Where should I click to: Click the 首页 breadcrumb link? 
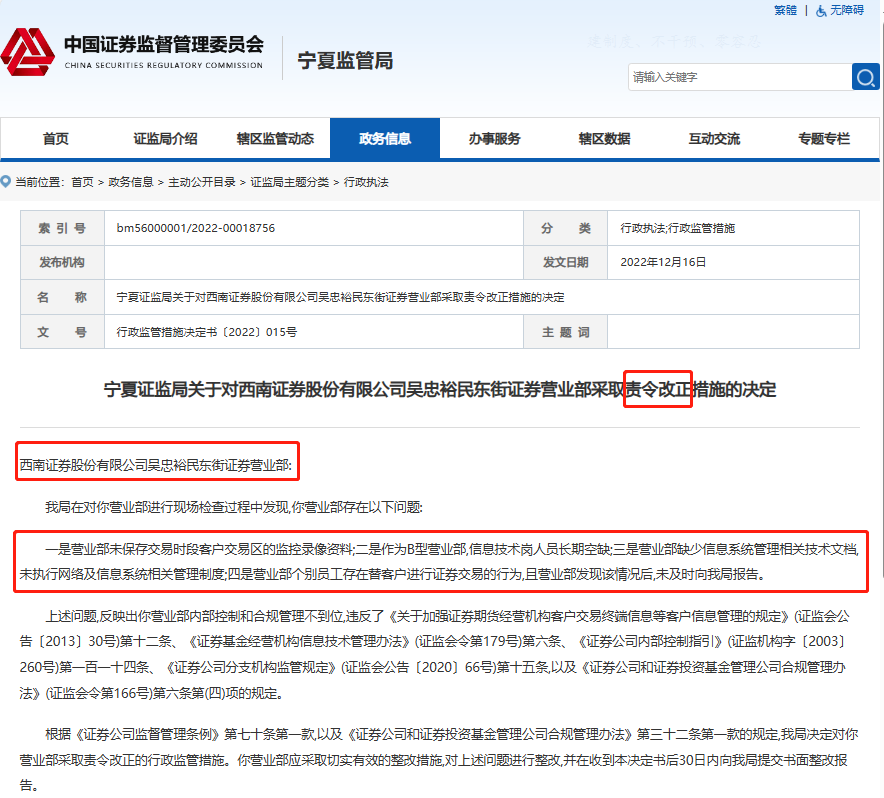[x=82, y=182]
